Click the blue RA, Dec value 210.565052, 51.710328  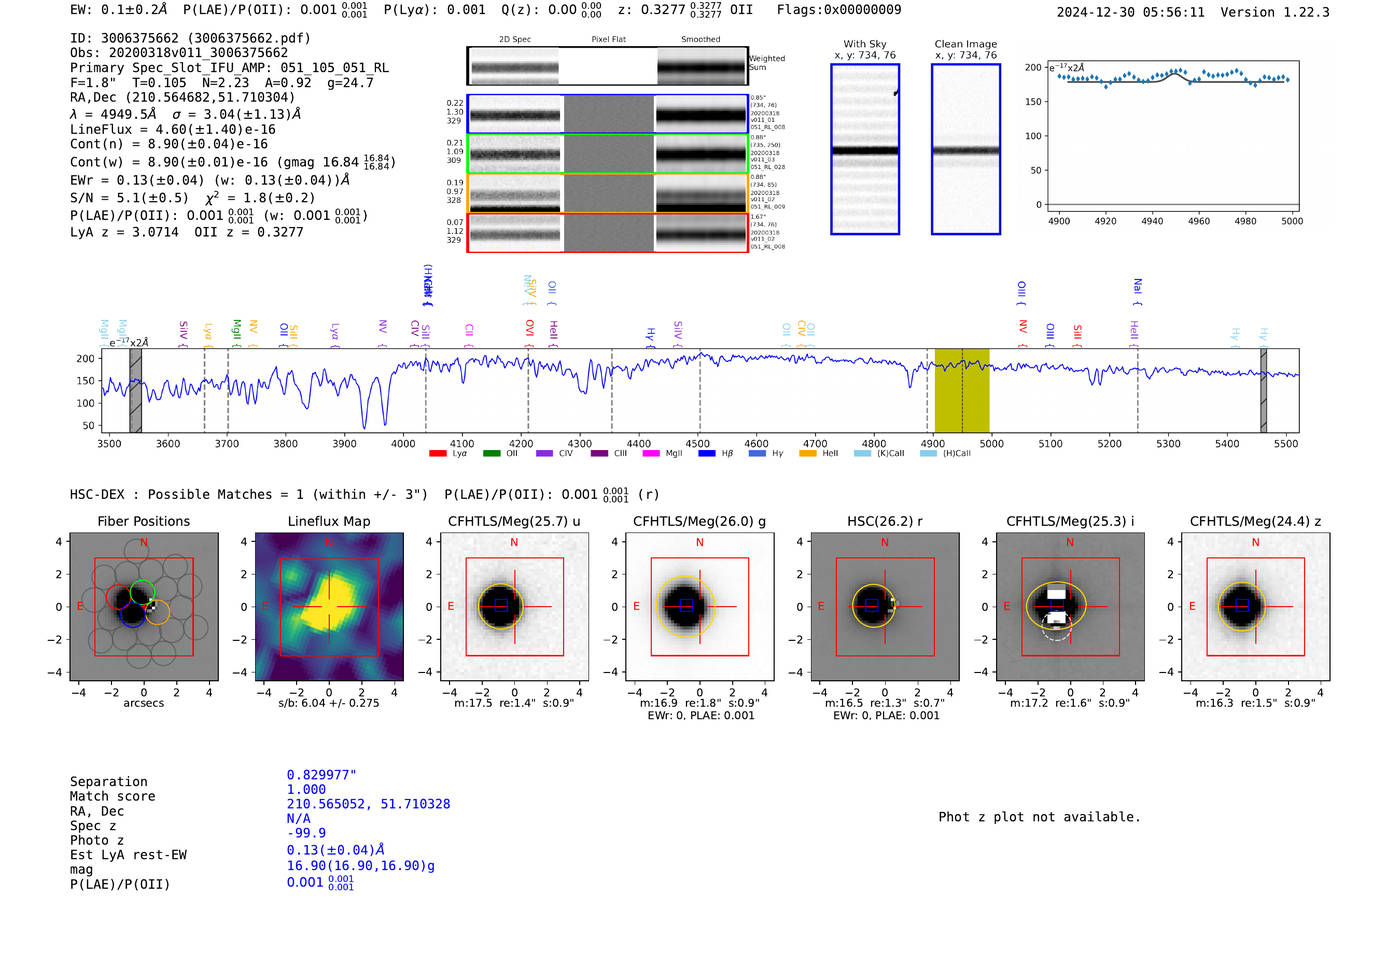pyautogui.click(x=368, y=804)
